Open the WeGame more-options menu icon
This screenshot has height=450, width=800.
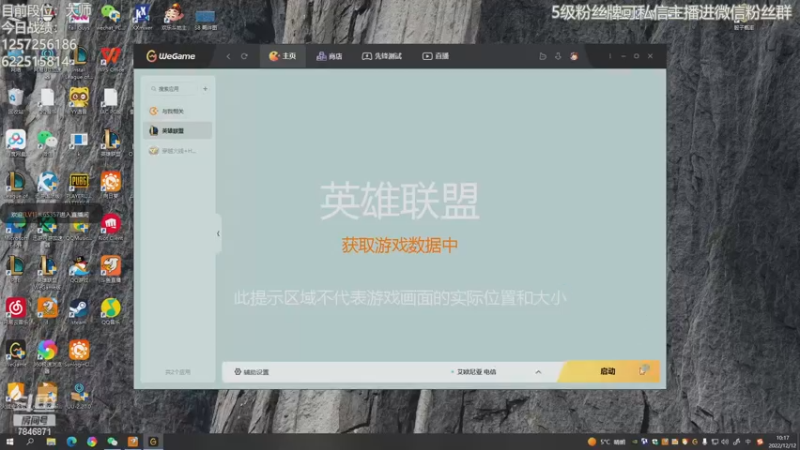click(x=610, y=56)
